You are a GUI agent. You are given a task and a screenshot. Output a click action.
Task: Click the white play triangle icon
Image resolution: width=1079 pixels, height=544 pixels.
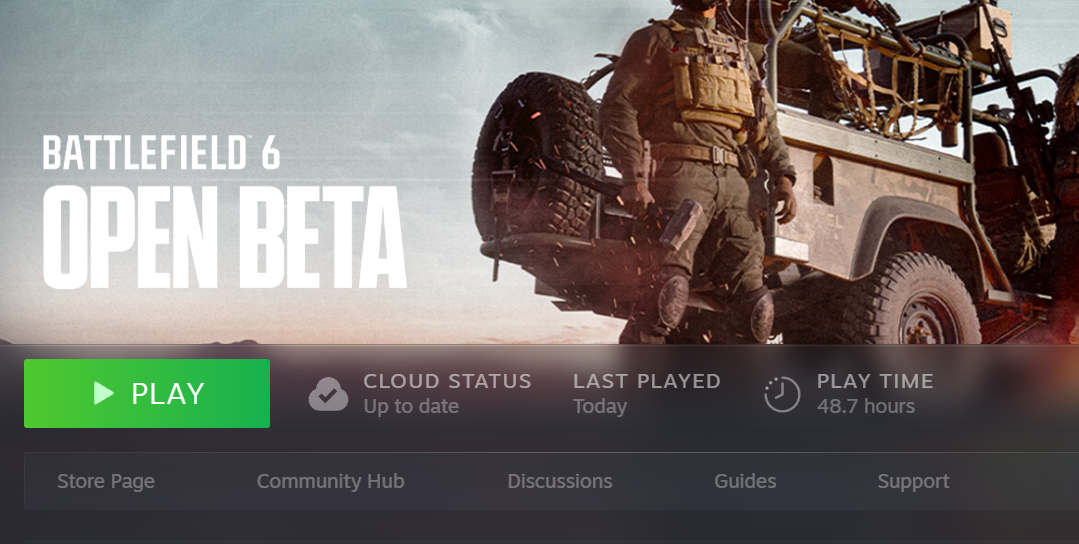pyautogui.click(x=104, y=393)
